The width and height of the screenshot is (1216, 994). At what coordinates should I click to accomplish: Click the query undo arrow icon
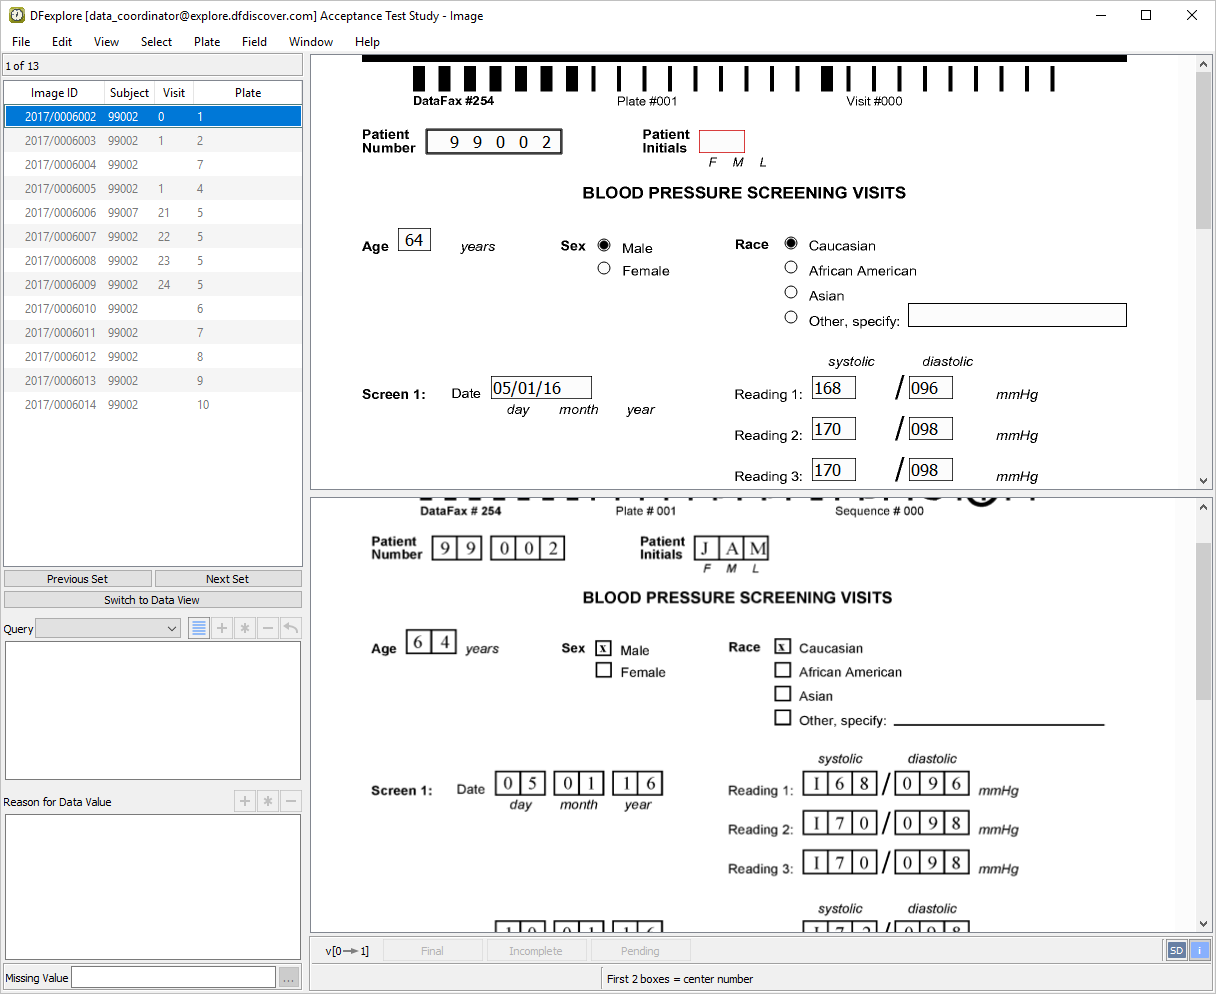[290, 629]
